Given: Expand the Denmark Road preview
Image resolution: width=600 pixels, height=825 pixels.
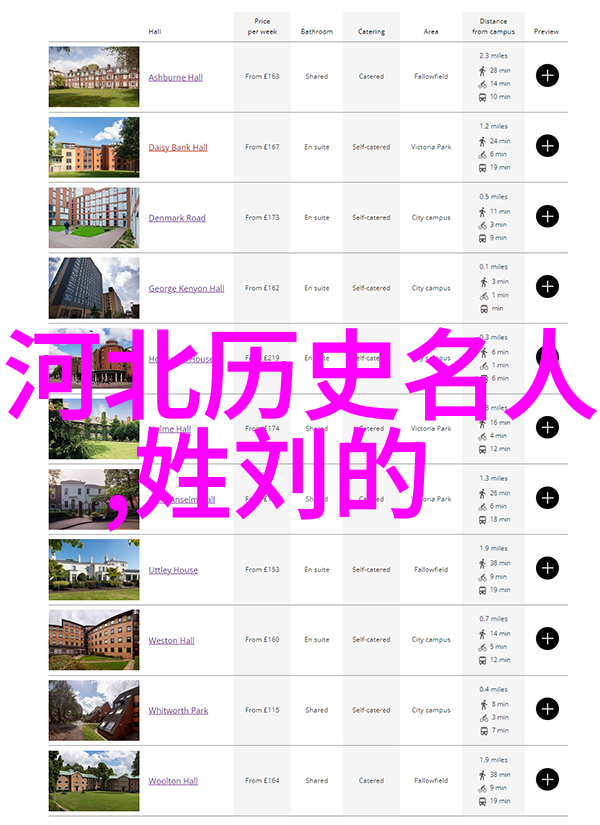Looking at the screenshot, I should click(547, 217).
